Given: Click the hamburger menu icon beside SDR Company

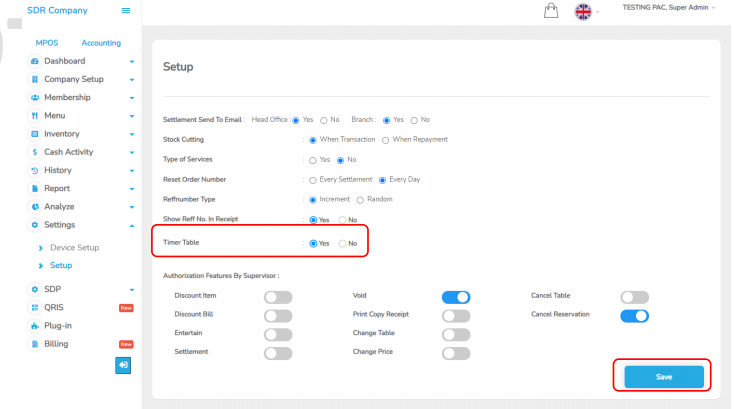Looking at the screenshot, I should tap(125, 10).
